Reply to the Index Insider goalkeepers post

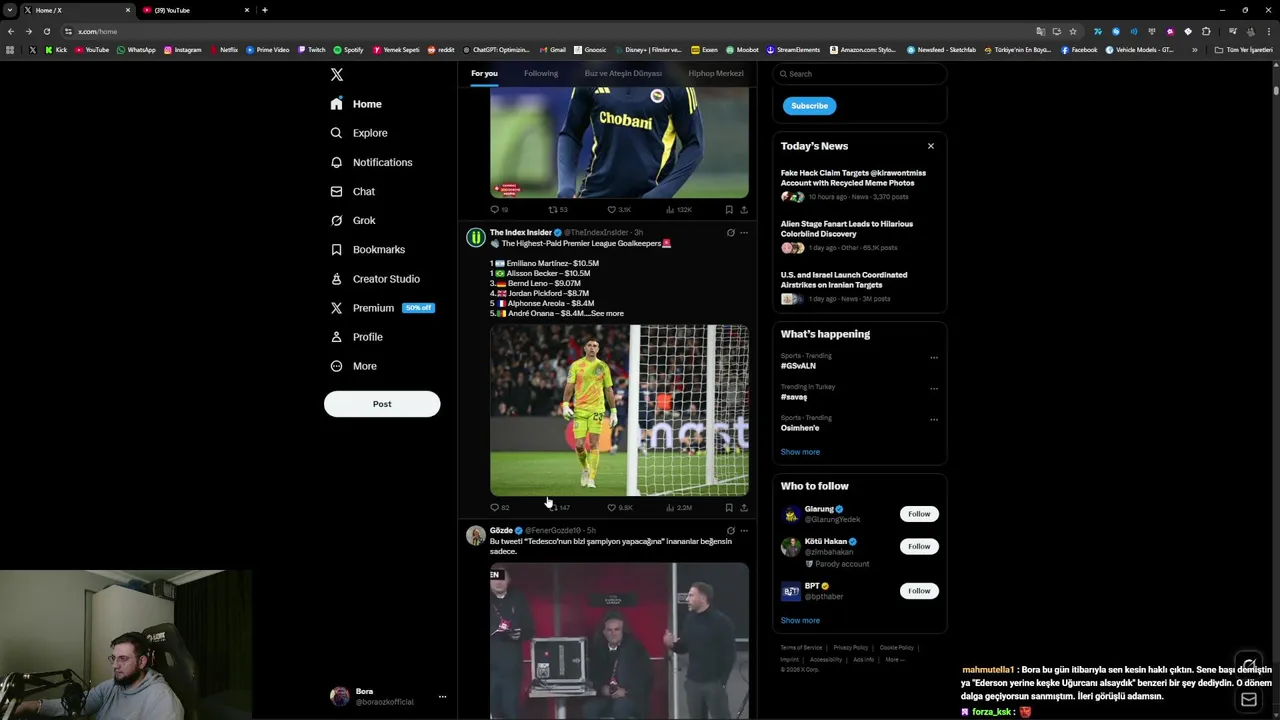tap(499, 508)
